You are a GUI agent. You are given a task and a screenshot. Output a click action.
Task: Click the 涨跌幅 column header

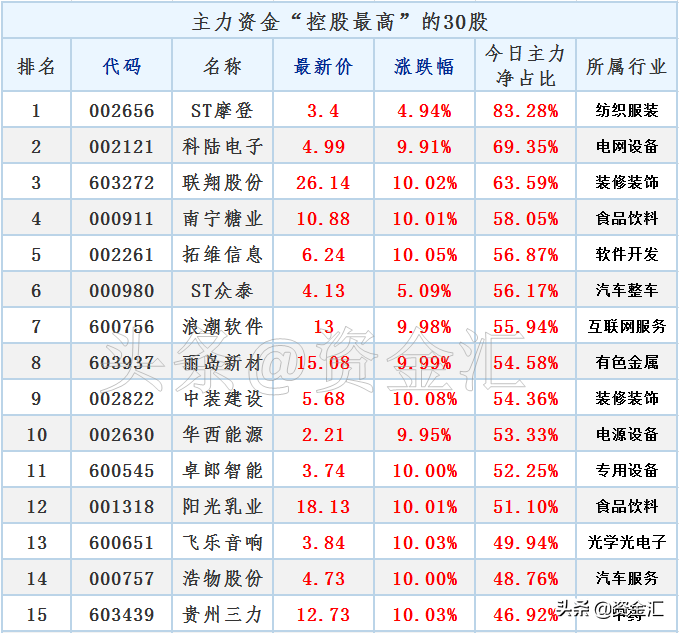(424, 67)
